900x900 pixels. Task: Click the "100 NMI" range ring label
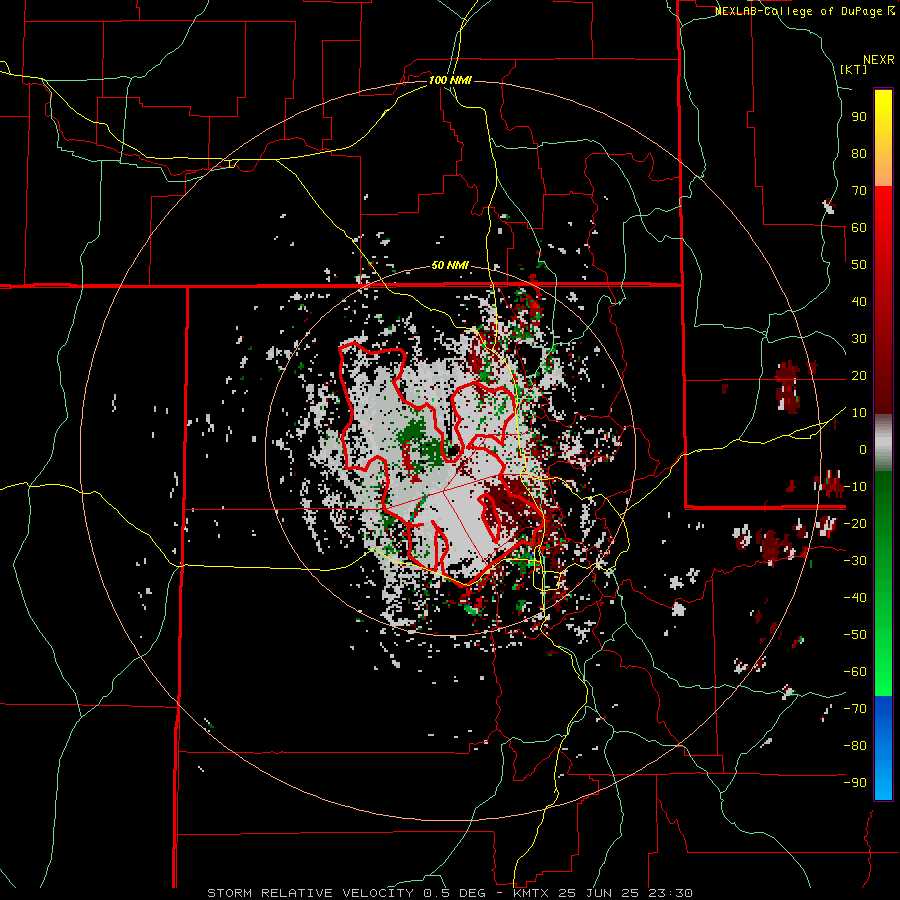pyautogui.click(x=450, y=80)
